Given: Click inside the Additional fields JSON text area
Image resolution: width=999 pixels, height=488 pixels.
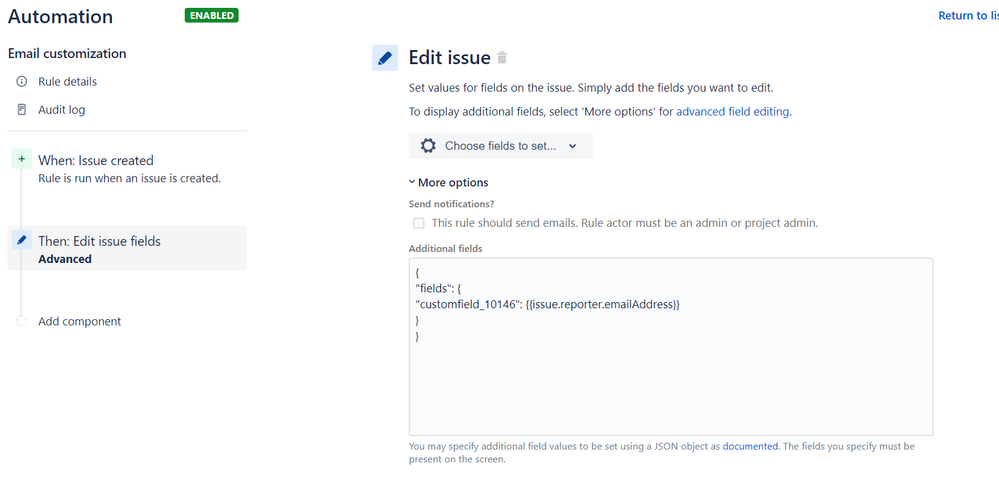Looking at the screenshot, I should click(x=671, y=347).
